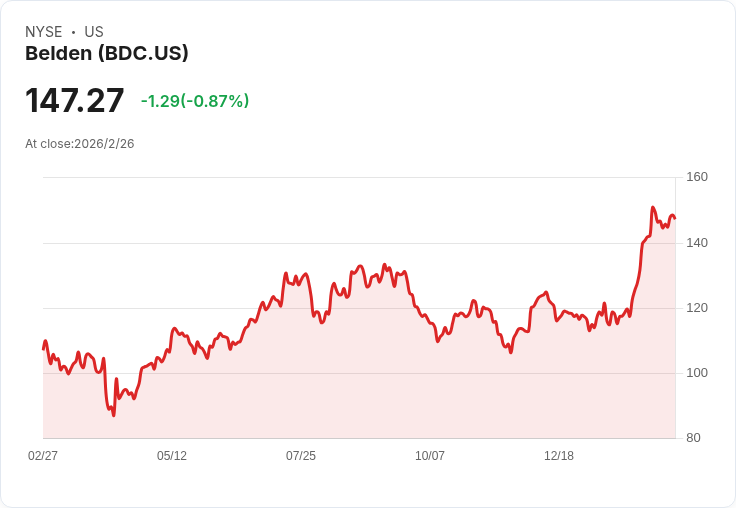Click the 02/27 x-axis date label
The image size is (736, 508).
(x=43, y=455)
